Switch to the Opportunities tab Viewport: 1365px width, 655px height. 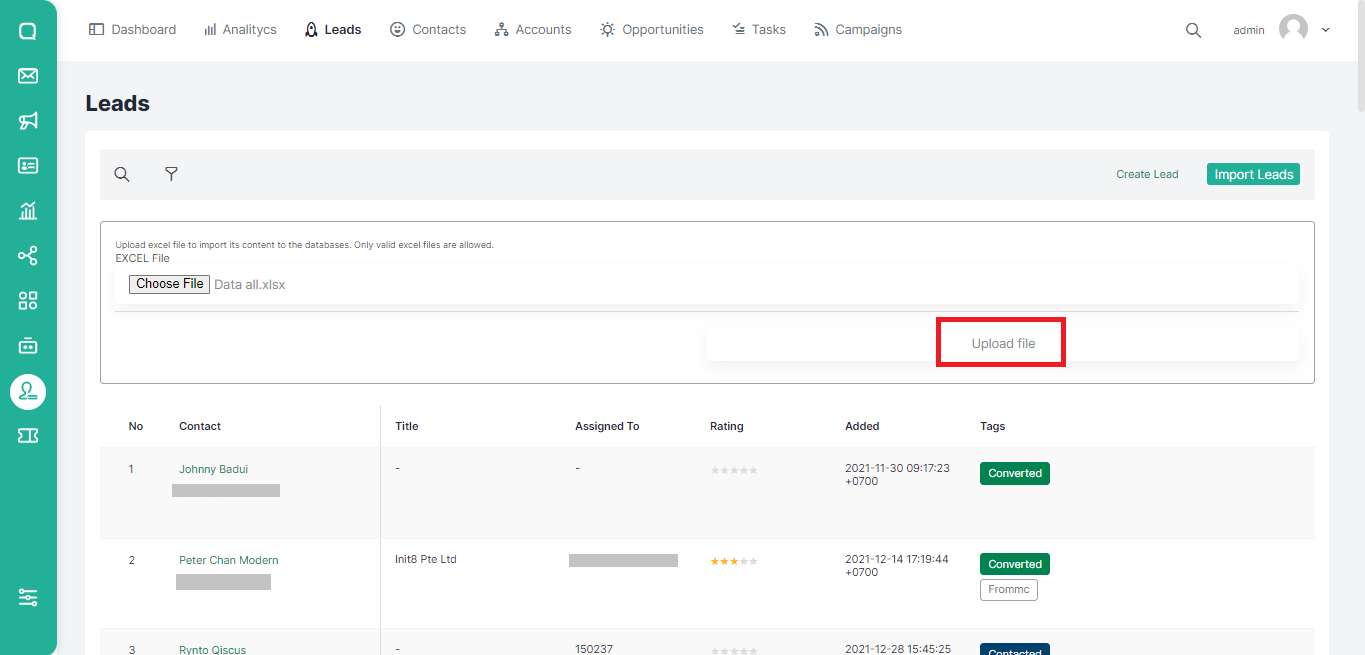point(652,30)
